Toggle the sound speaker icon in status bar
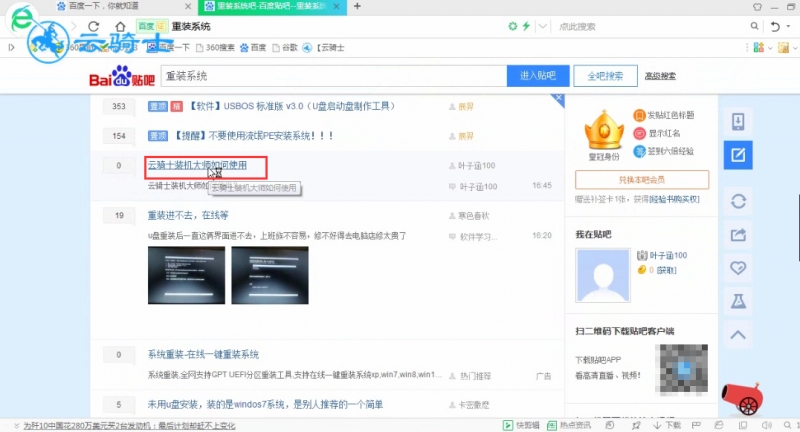Image resolution: width=800 pixels, height=432 pixels. point(766,425)
